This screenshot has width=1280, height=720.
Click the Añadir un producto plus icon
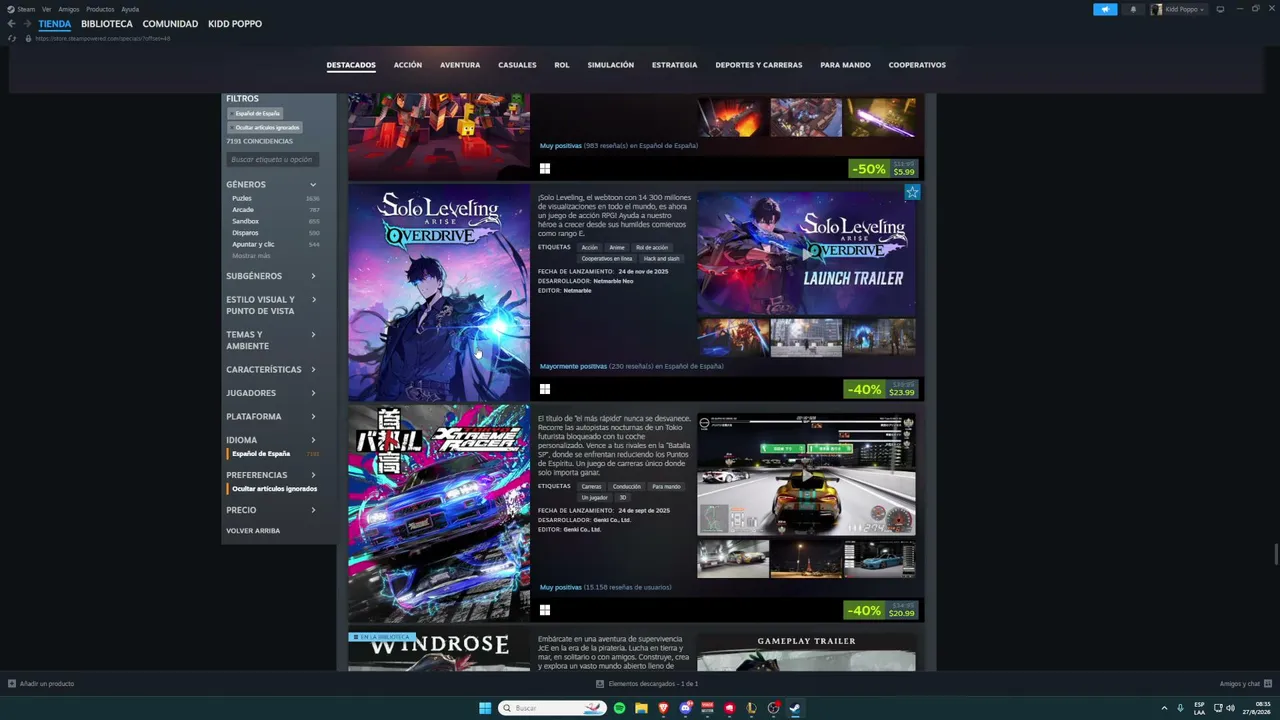12,684
